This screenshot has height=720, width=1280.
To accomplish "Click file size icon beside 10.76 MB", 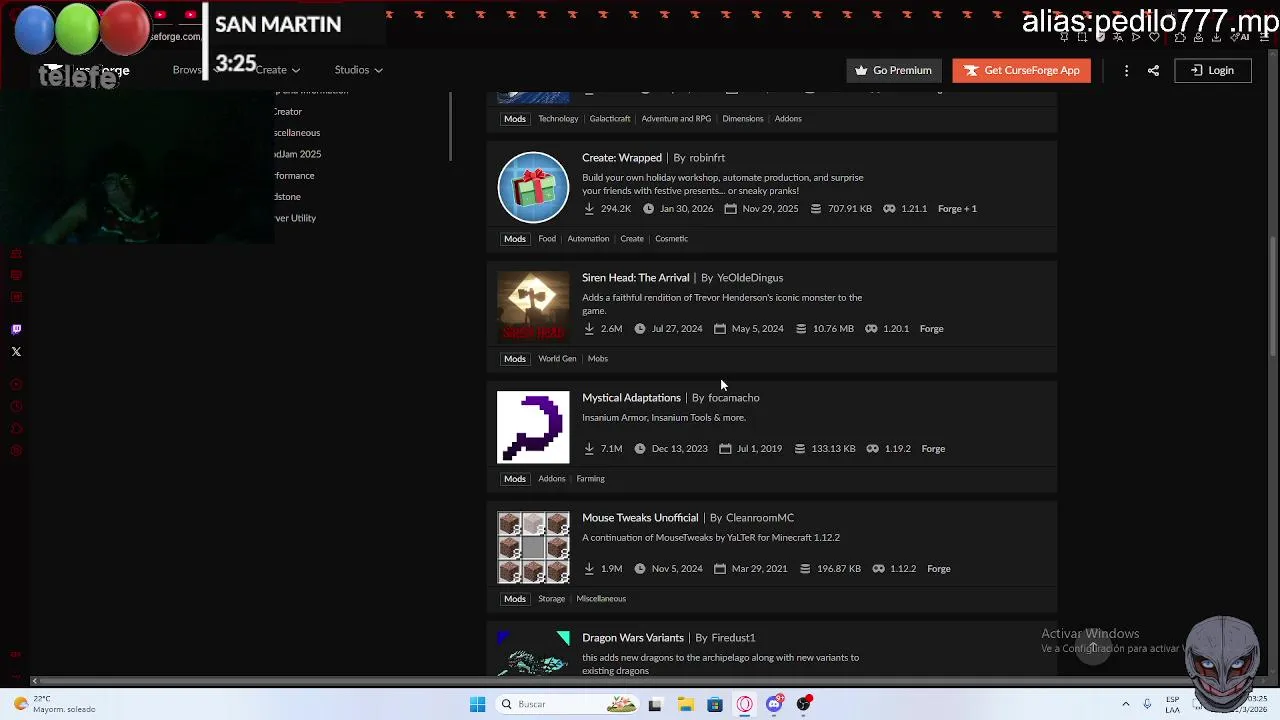I will pos(801,329).
